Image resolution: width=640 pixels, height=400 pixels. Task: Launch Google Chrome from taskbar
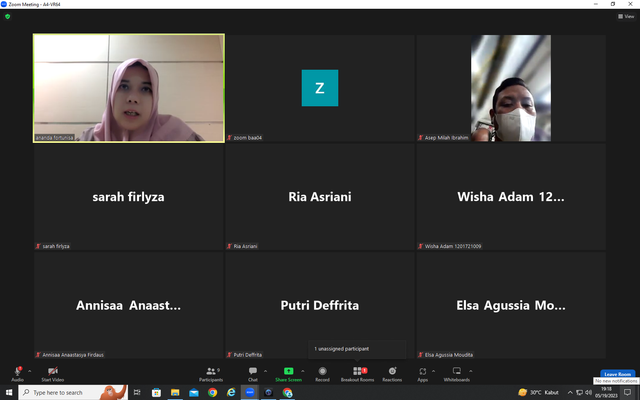click(213, 392)
